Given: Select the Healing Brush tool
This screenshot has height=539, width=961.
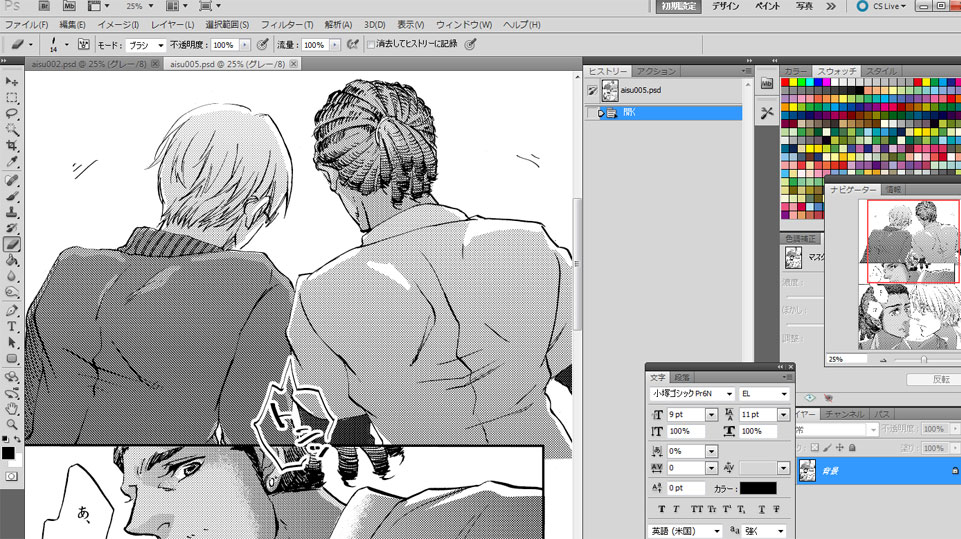Looking at the screenshot, I should [x=12, y=180].
